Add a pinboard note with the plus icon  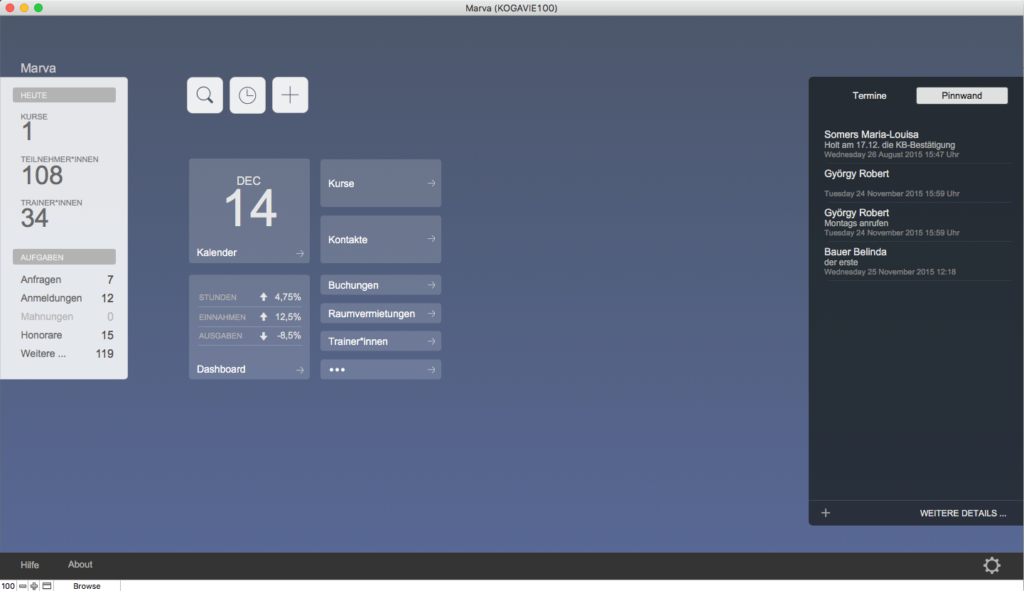click(826, 513)
